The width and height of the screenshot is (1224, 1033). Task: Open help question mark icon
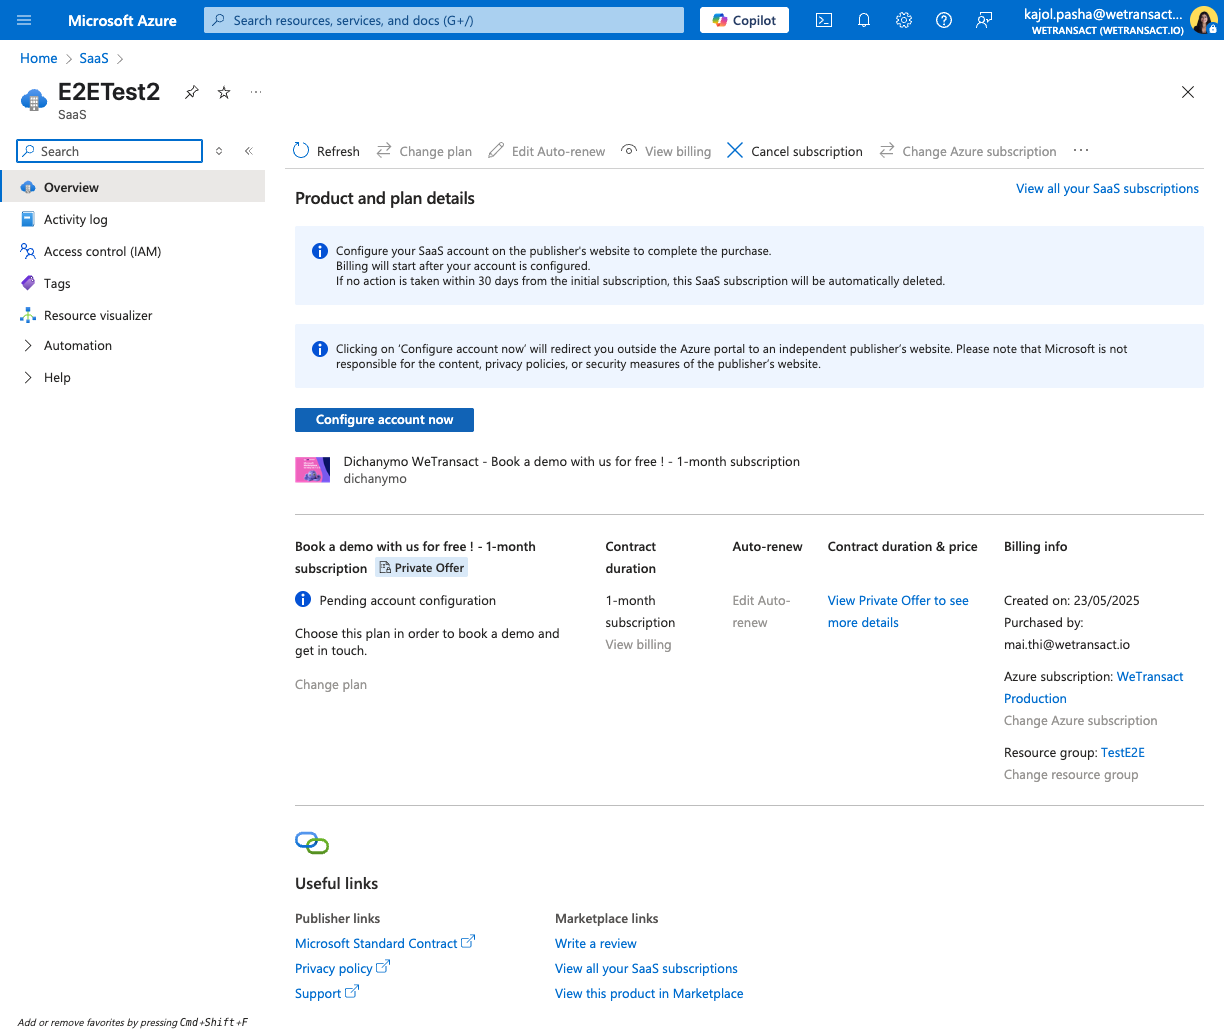click(x=944, y=20)
